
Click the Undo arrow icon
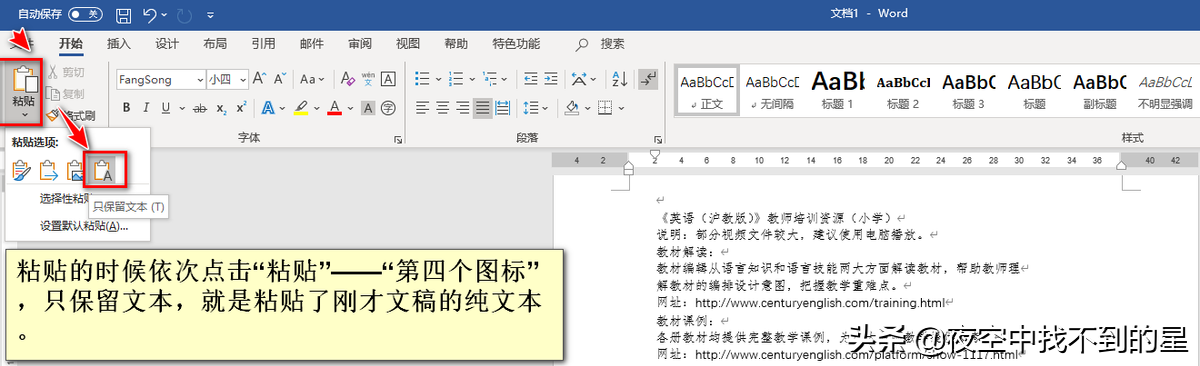[150, 15]
